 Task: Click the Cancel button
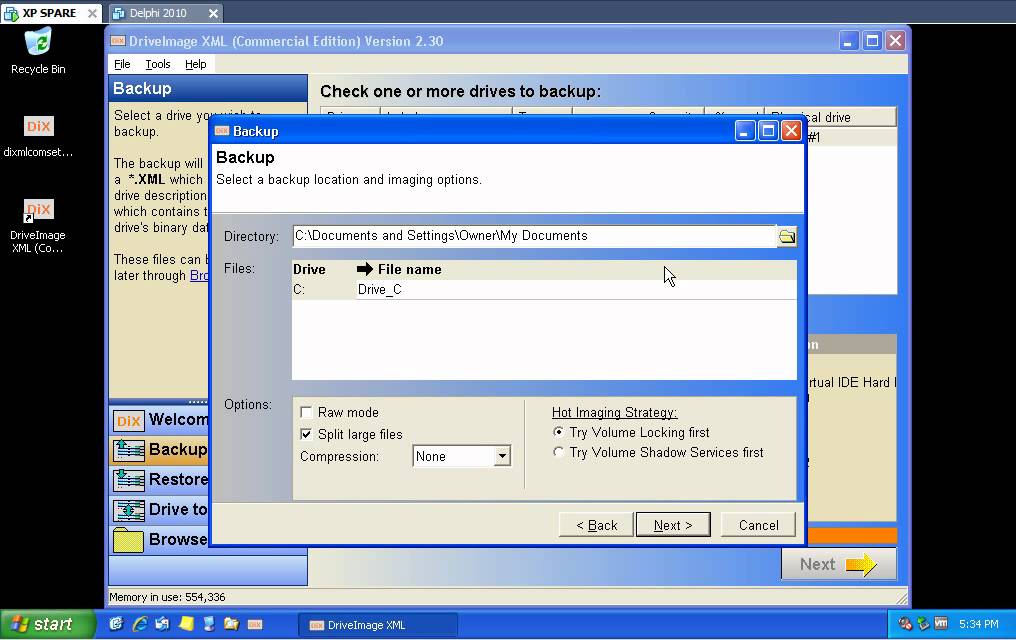[x=758, y=525]
